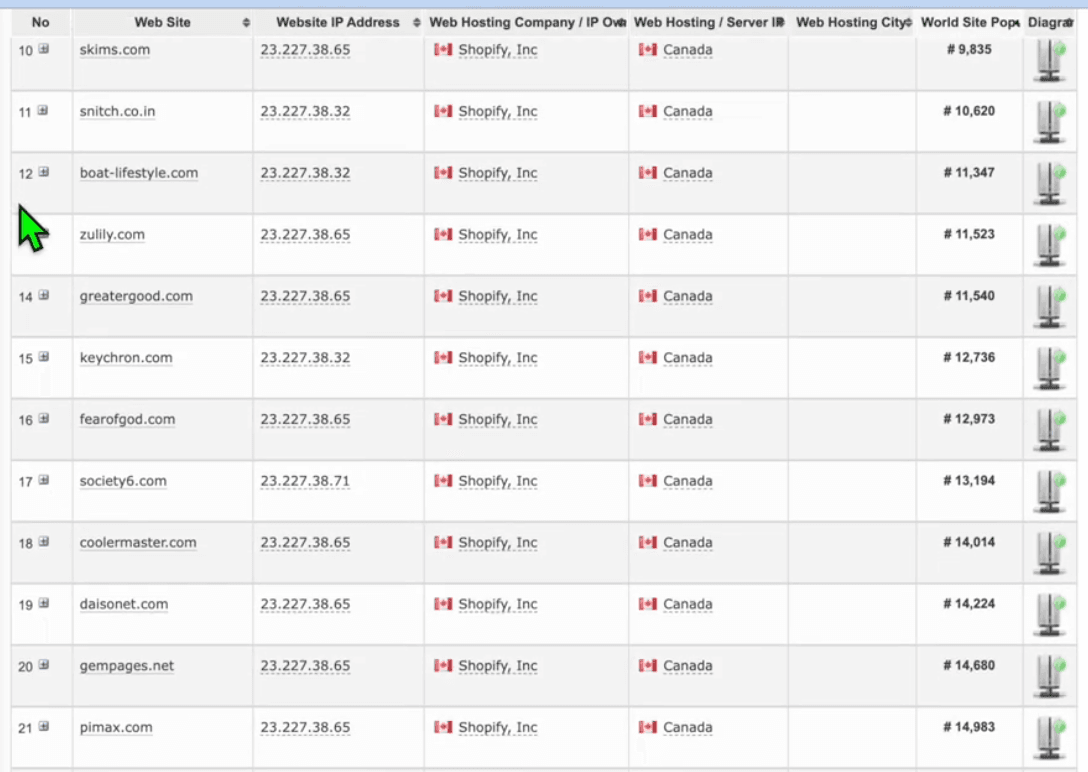Expand row 18 plus icon

[43, 542]
